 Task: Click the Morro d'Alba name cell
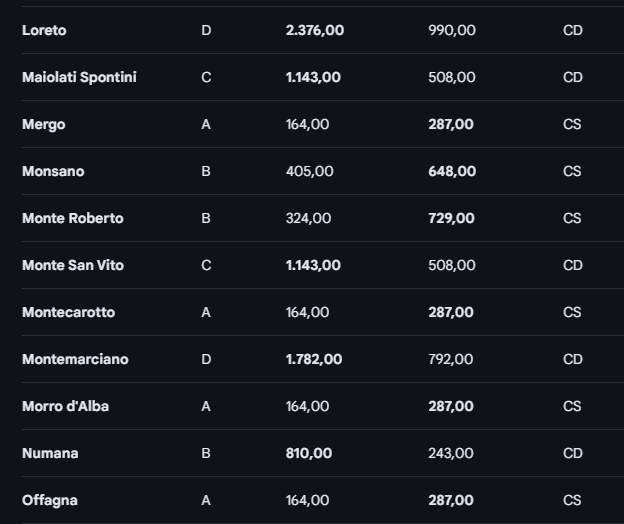65,406
